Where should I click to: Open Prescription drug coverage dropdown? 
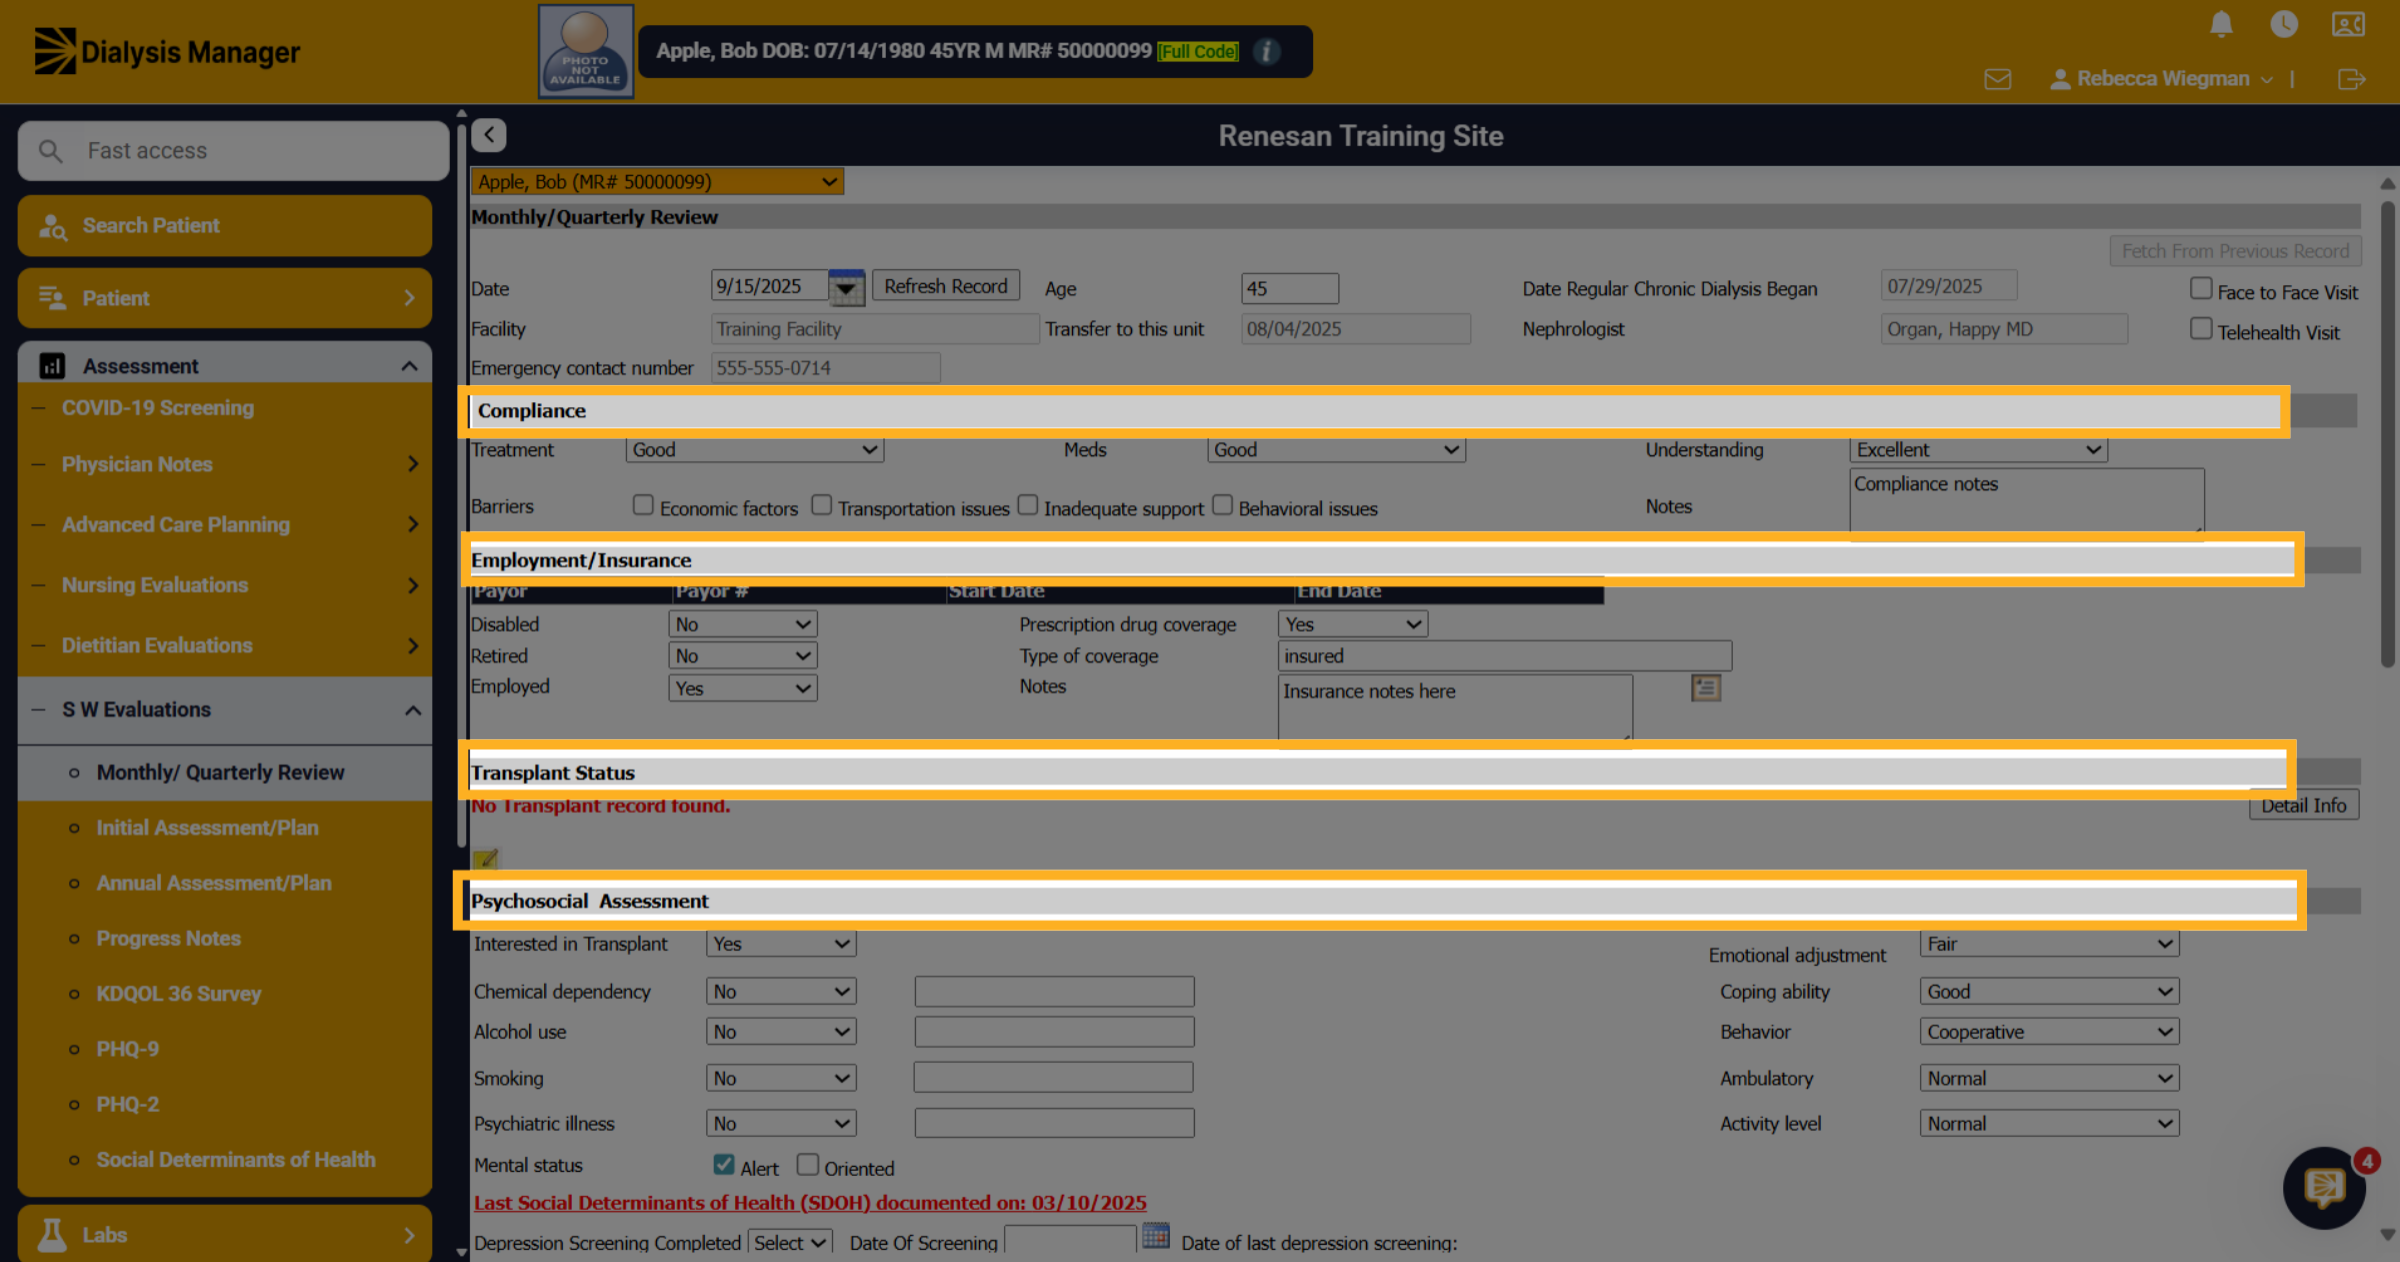[x=1352, y=624]
